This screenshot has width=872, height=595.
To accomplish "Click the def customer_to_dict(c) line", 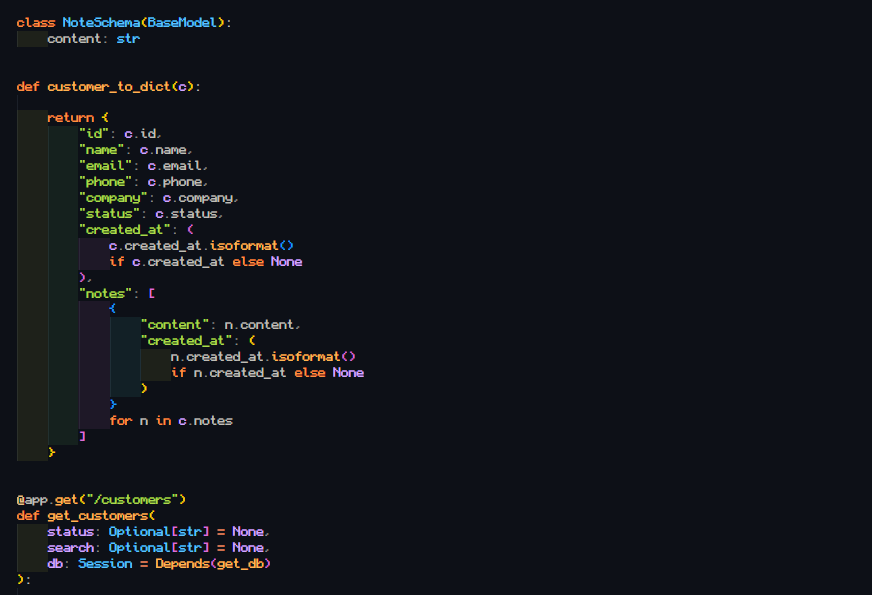I will point(108,87).
